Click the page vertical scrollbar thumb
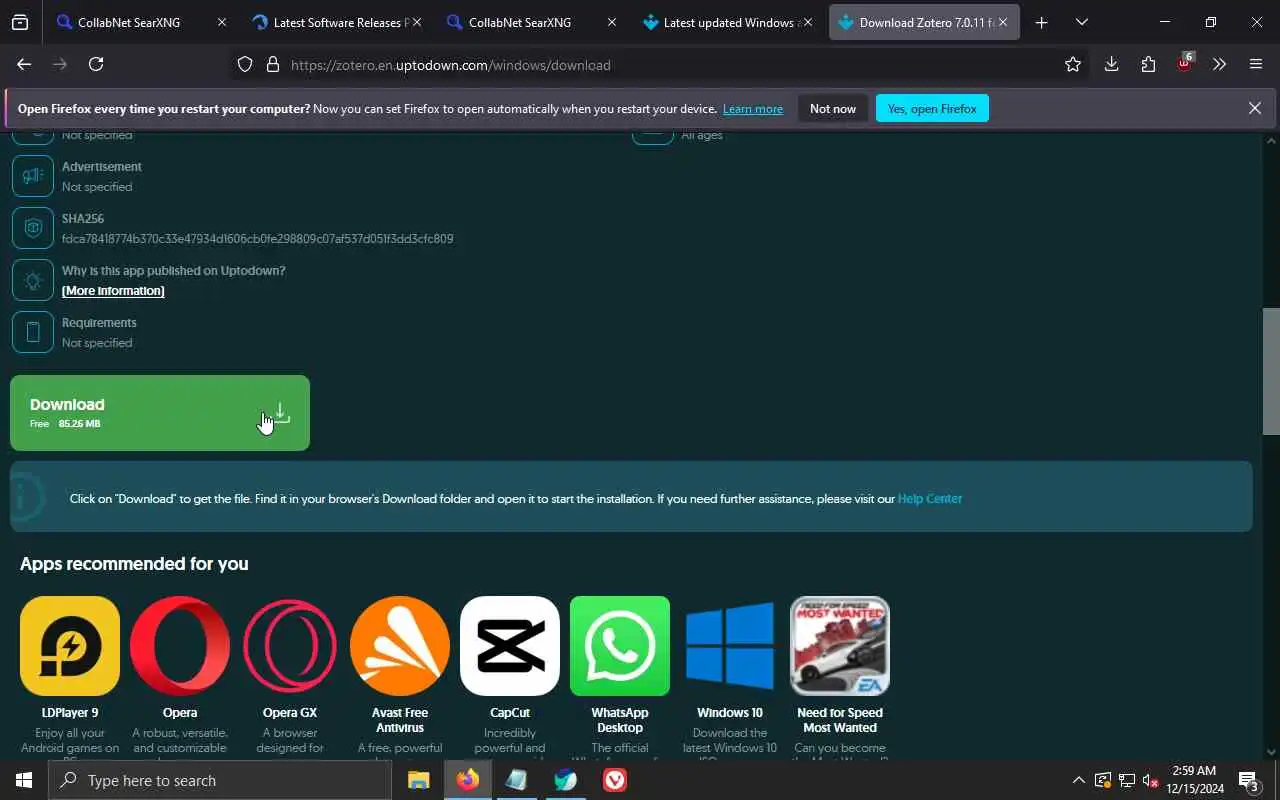Viewport: 1280px width, 800px height. [x=1271, y=371]
